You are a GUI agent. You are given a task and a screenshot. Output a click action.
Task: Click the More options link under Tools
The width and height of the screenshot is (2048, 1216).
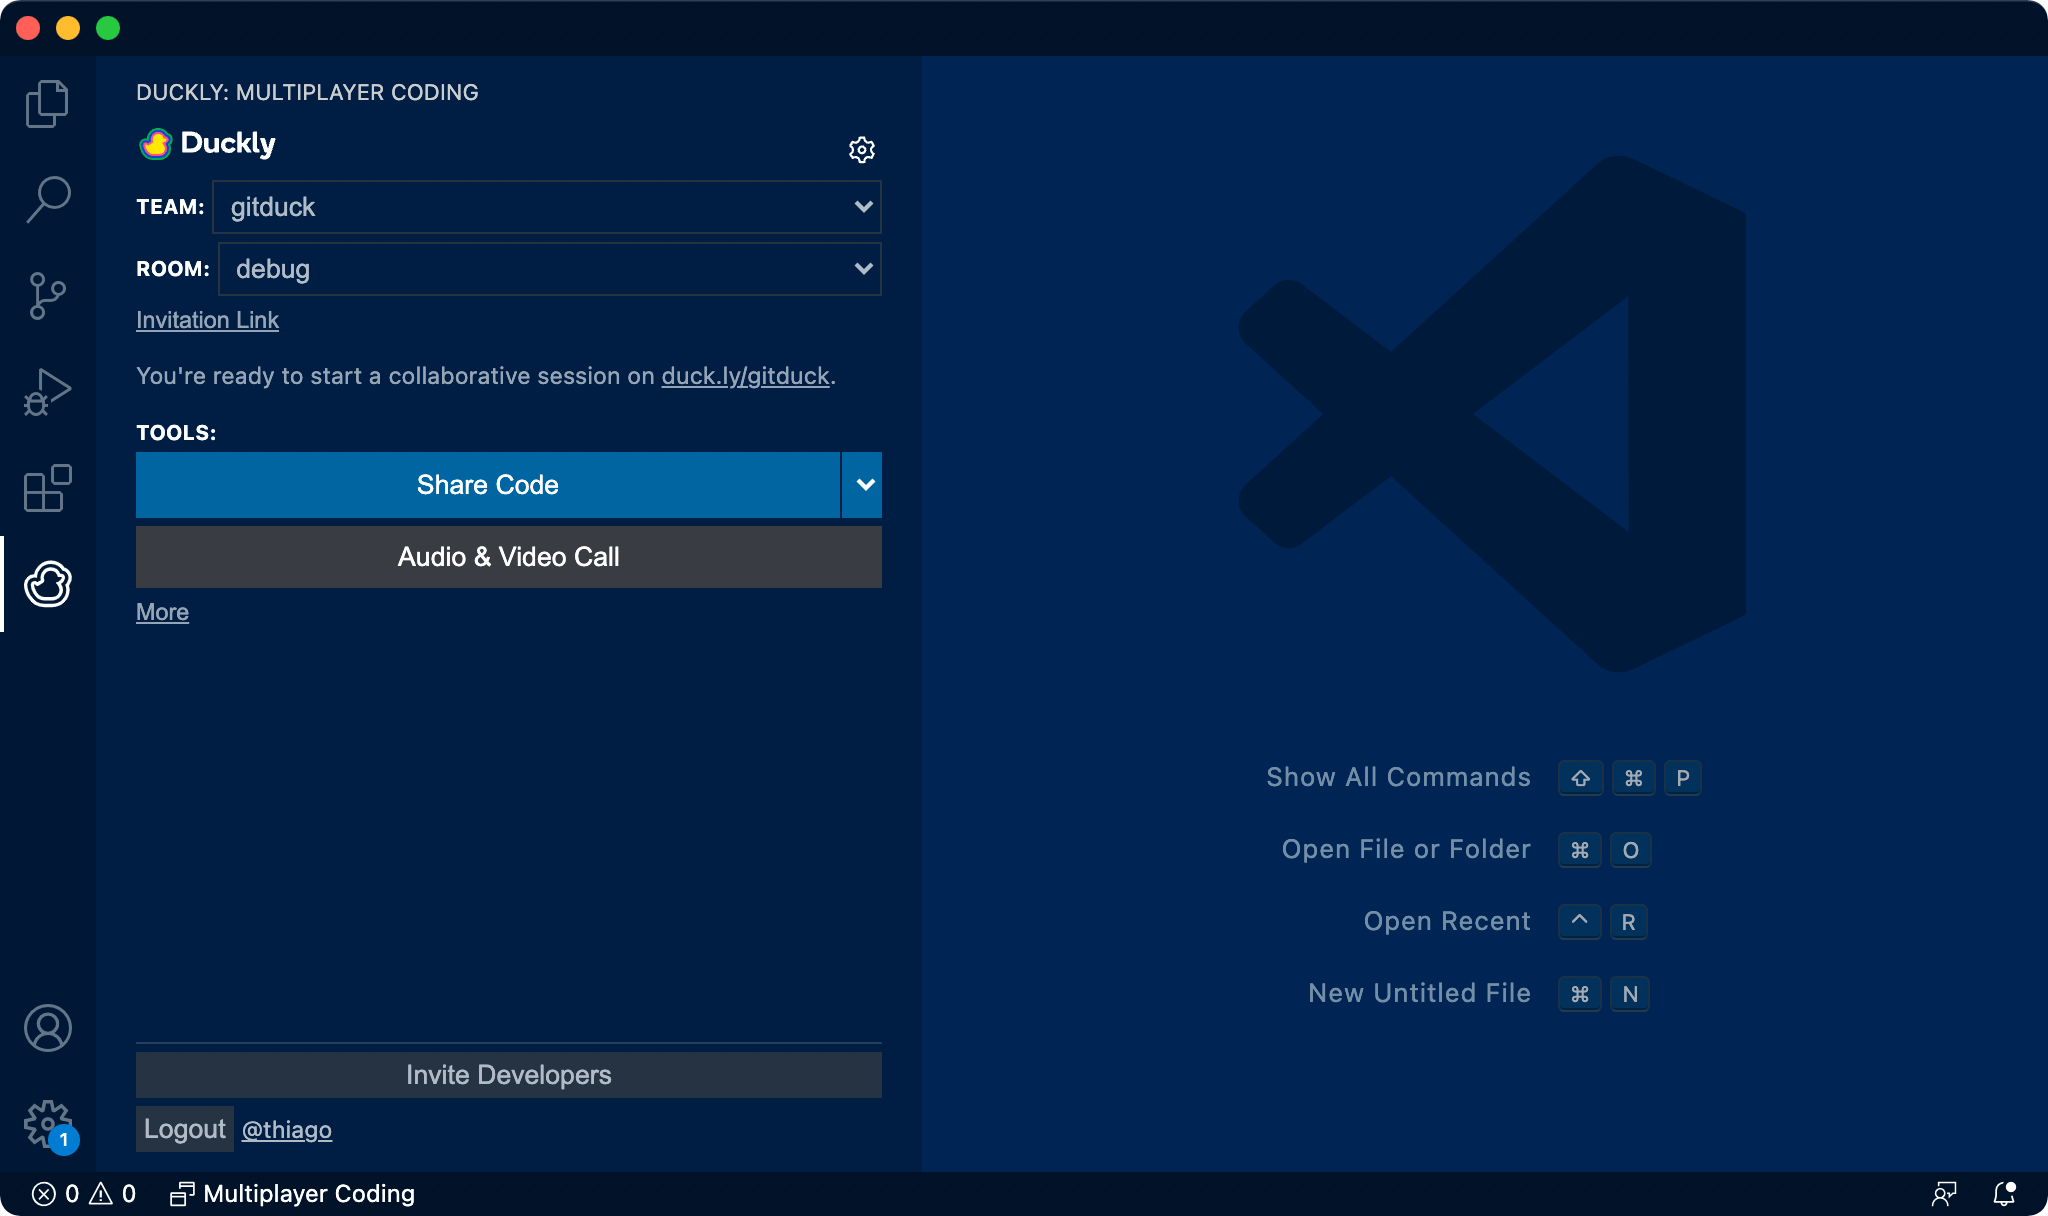pyautogui.click(x=162, y=611)
